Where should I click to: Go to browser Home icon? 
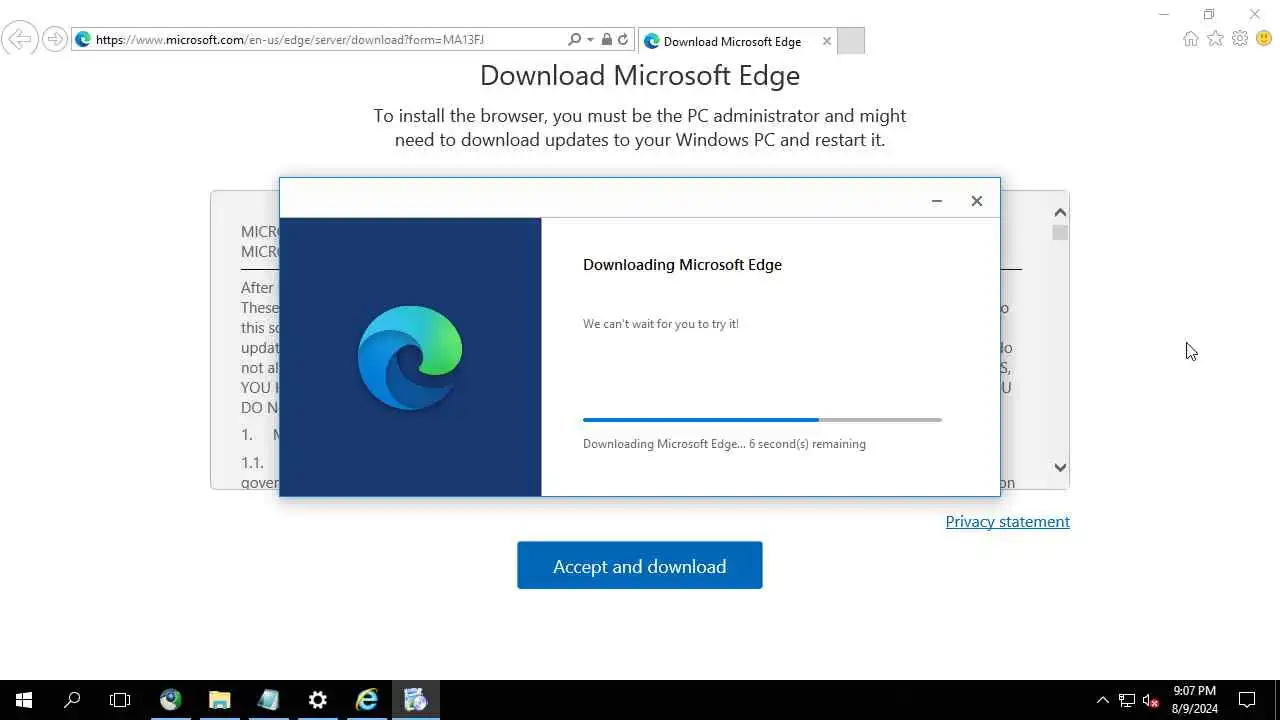tap(1190, 39)
